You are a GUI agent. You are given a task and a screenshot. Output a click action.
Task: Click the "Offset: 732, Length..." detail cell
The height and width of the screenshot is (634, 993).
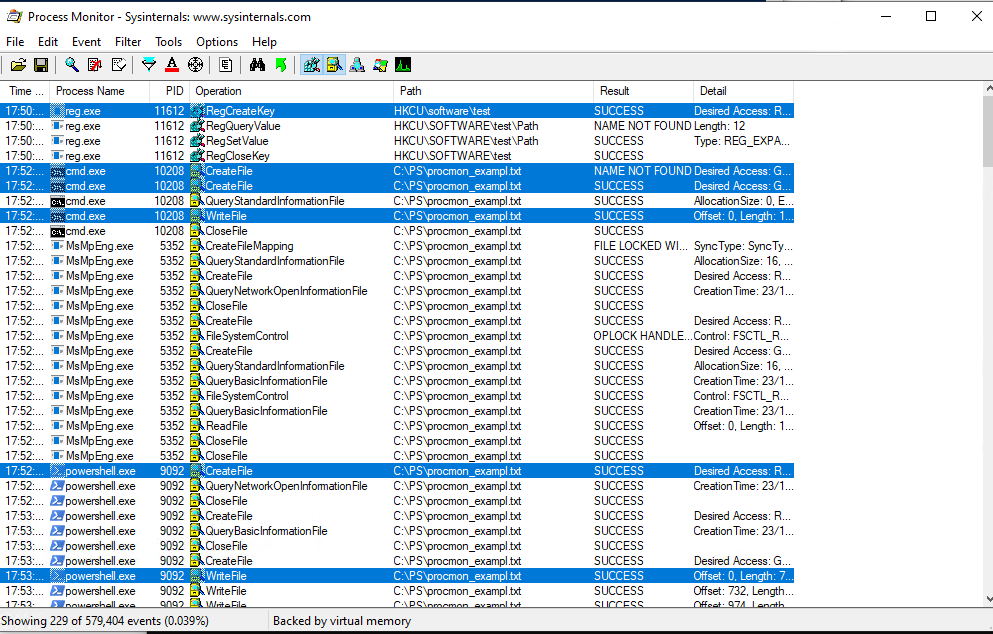pyautogui.click(x=742, y=591)
